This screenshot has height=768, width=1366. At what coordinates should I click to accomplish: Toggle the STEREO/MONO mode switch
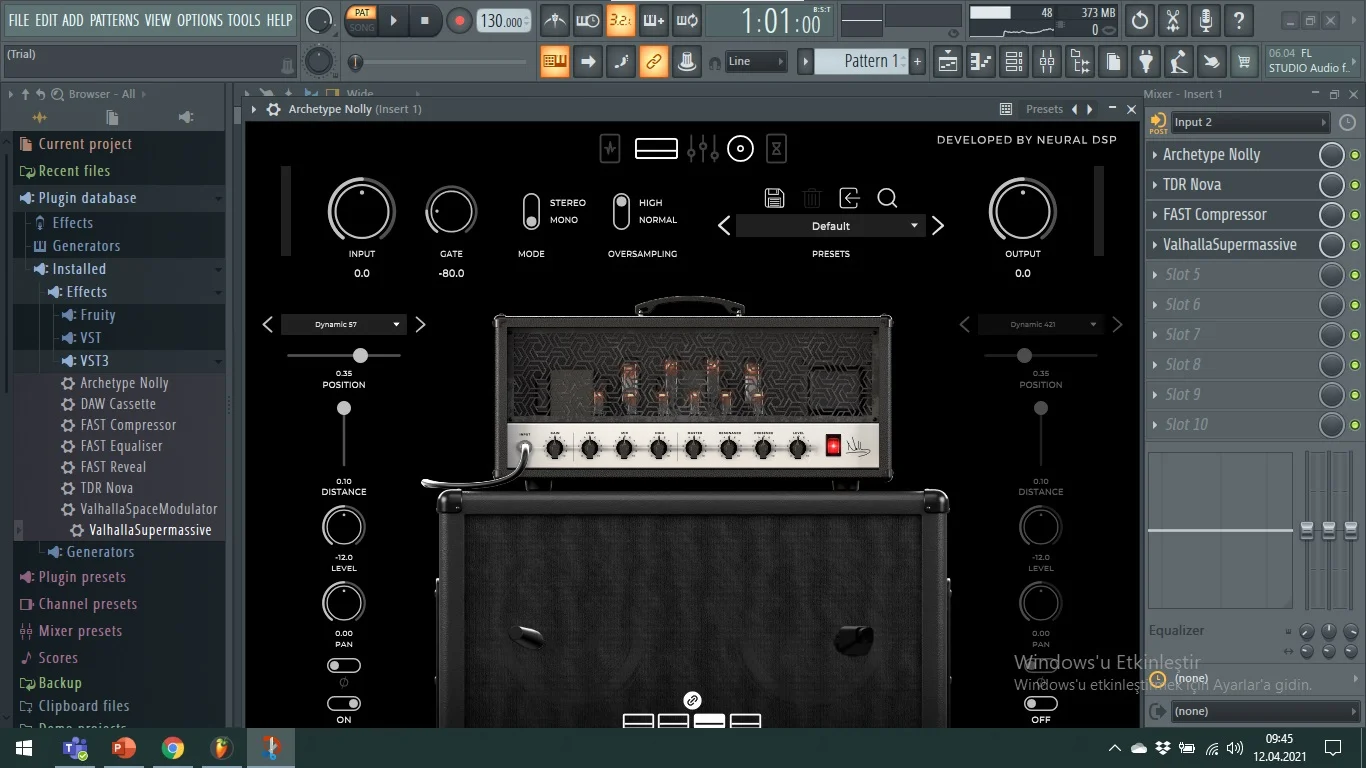click(x=531, y=211)
